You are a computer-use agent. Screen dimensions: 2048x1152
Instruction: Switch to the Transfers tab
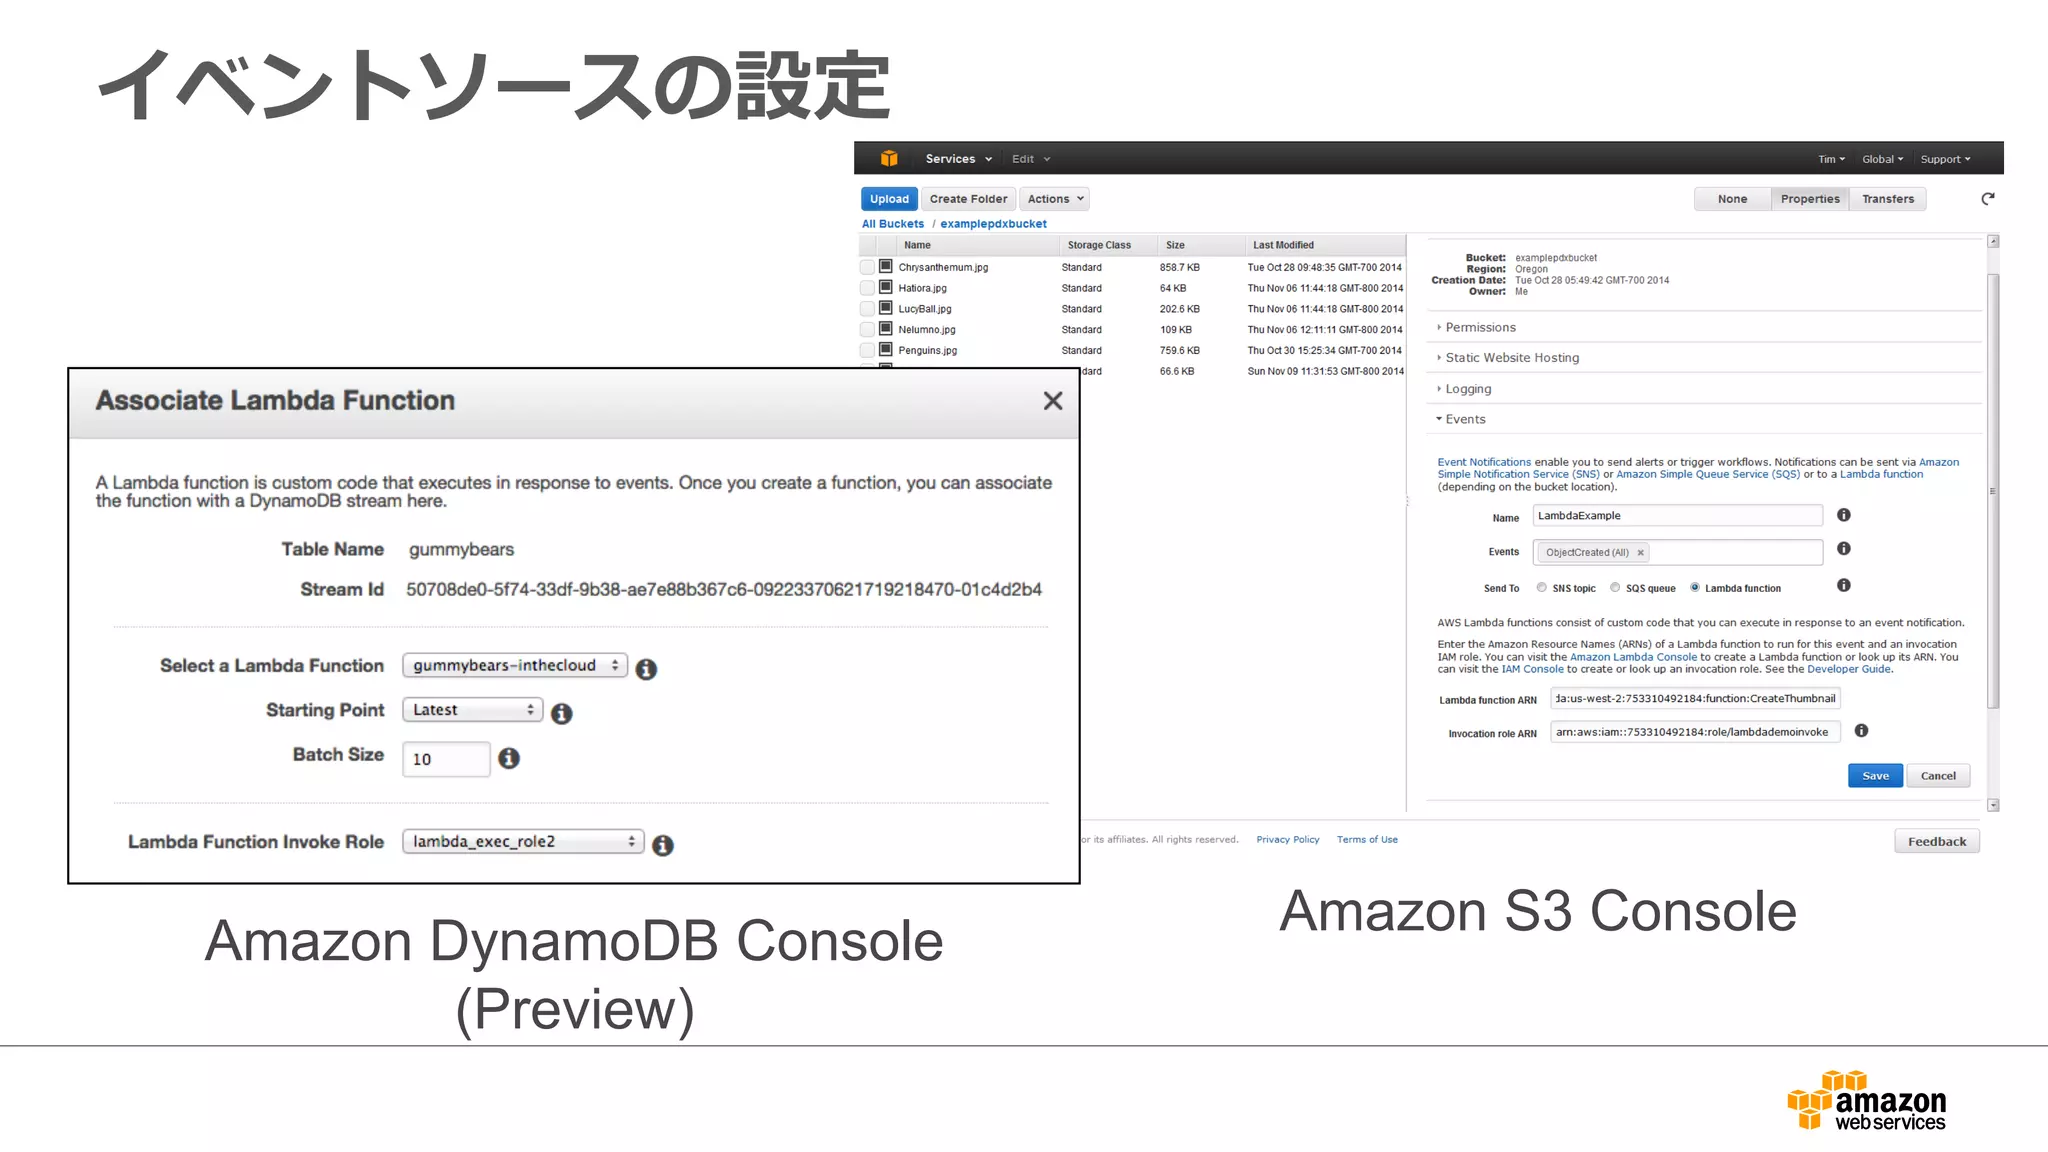[1888, 199]
